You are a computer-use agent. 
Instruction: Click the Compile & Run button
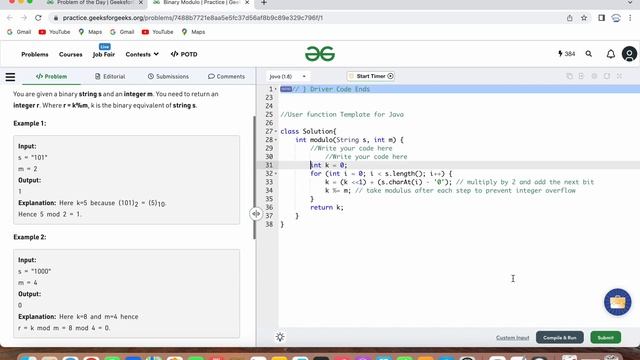point(560,338)
